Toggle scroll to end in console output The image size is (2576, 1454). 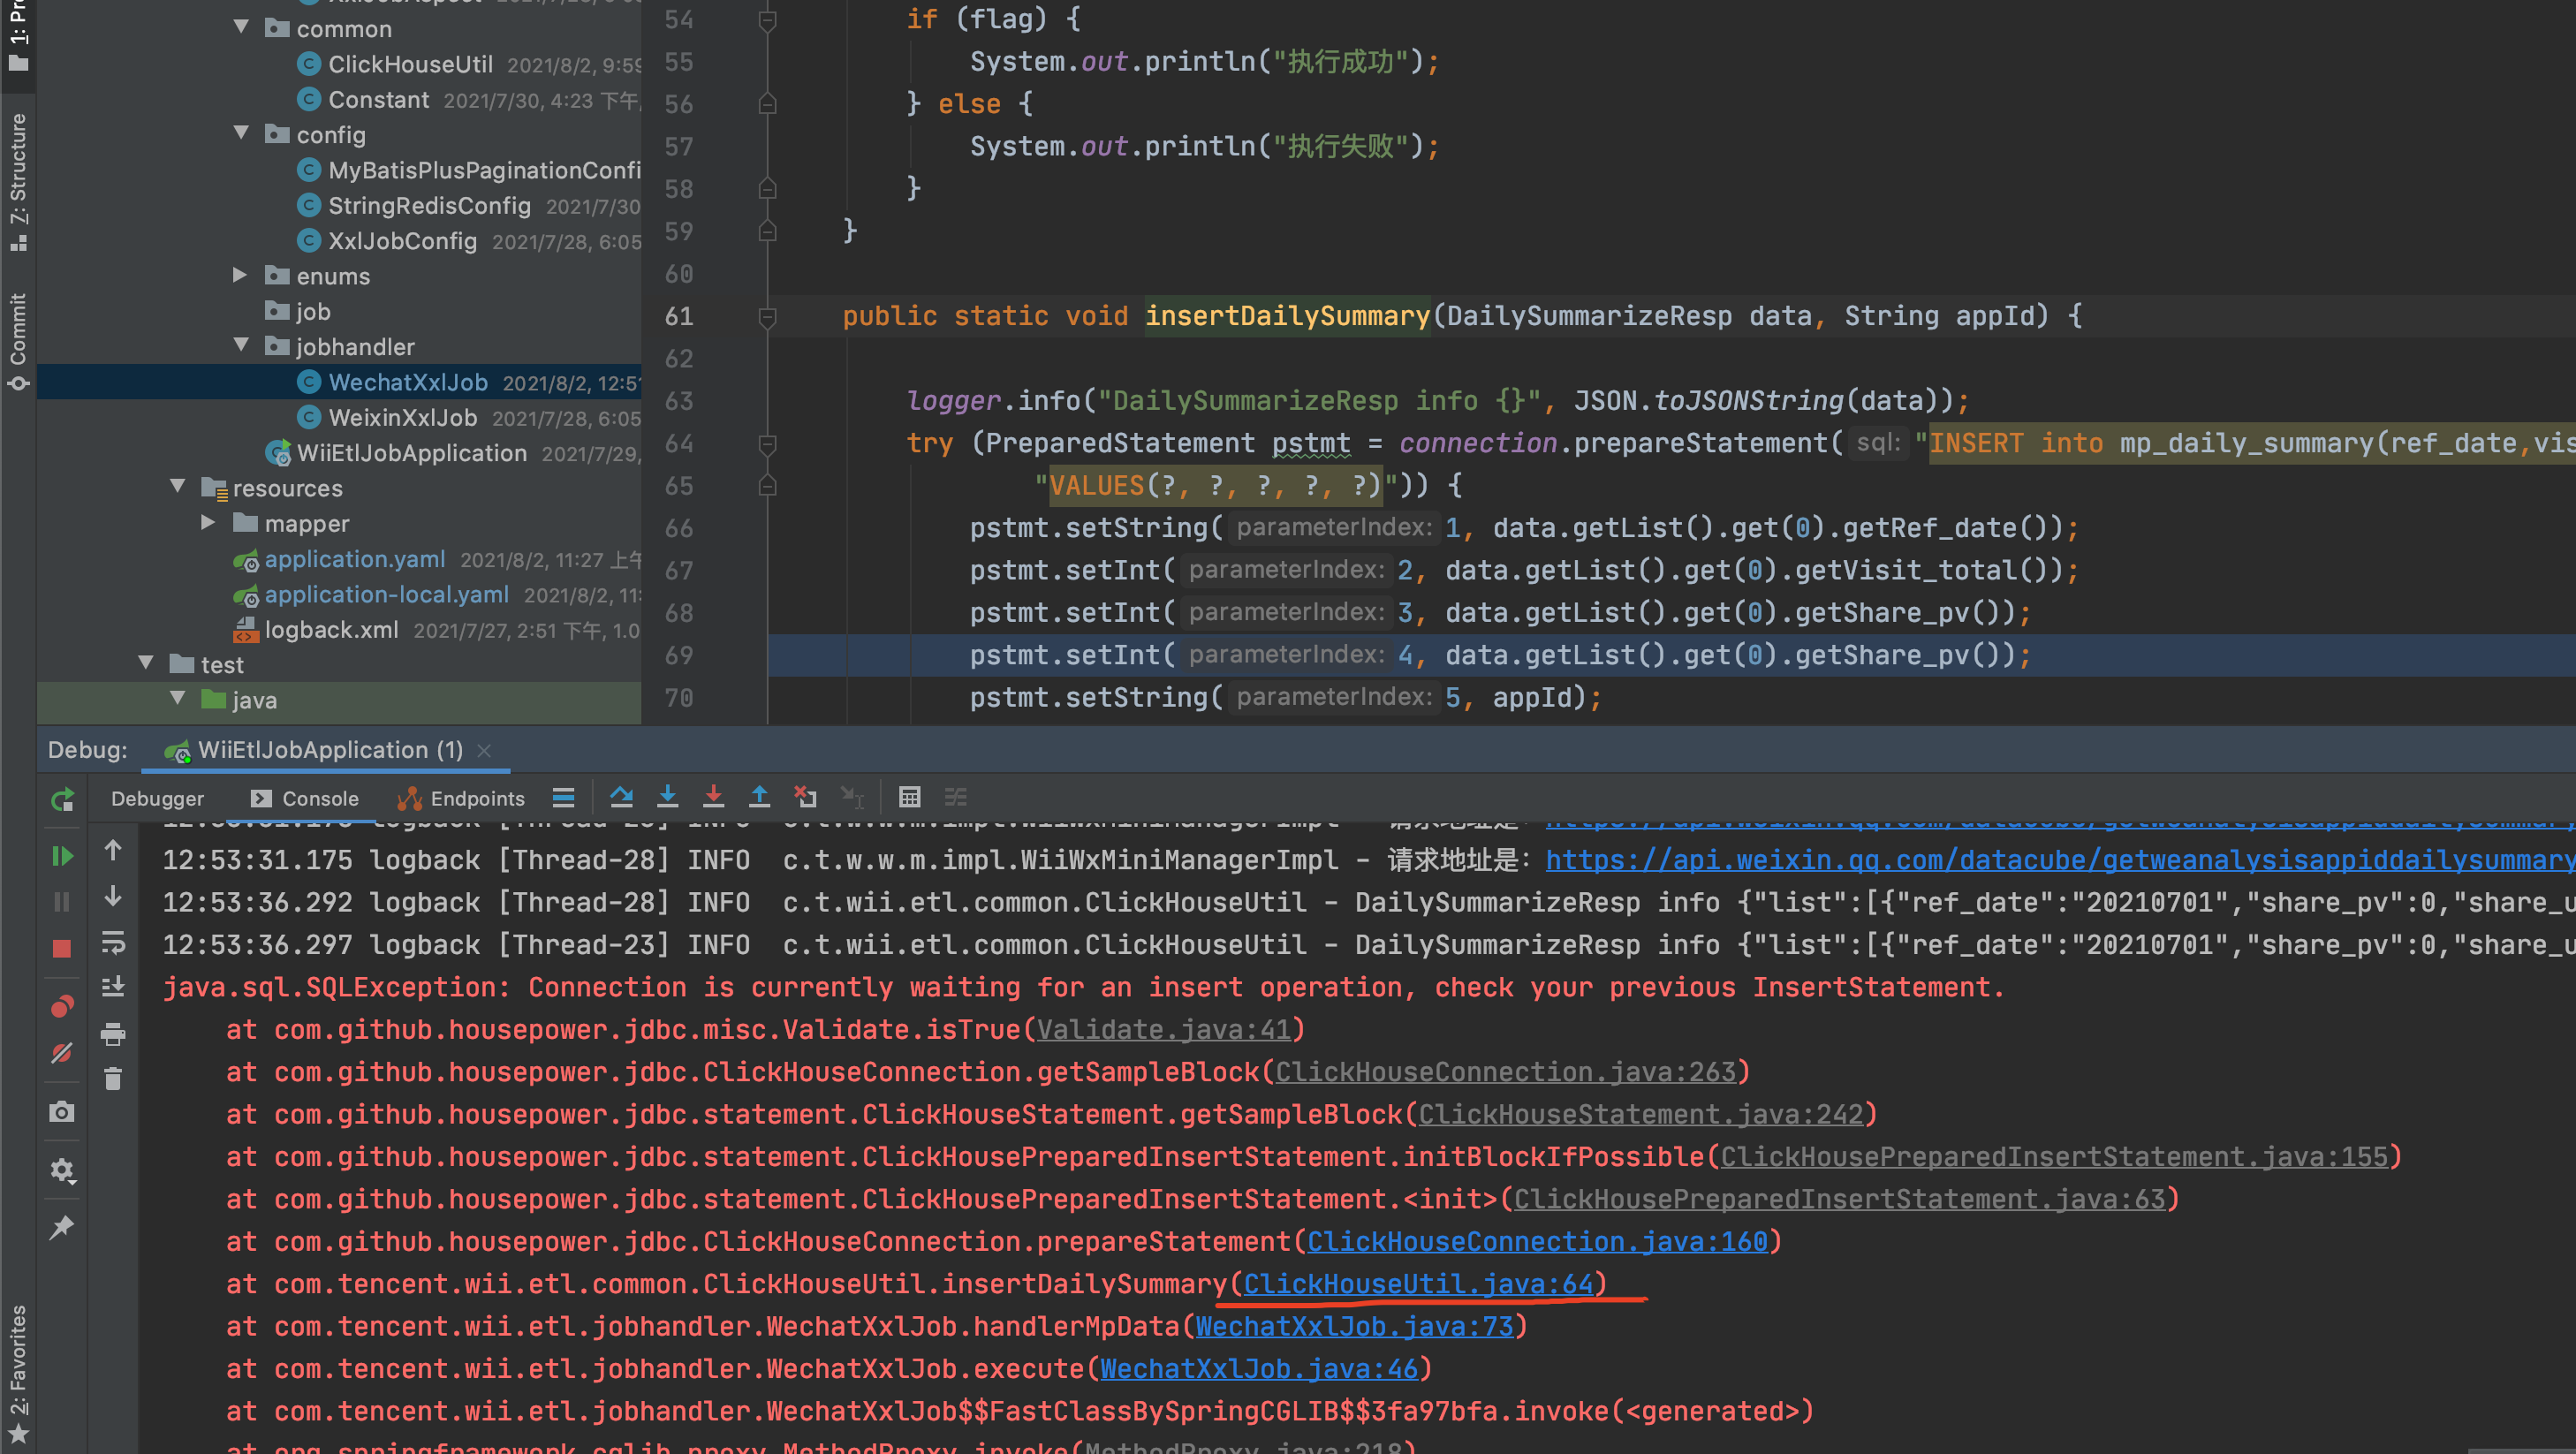(x=112, y=985)
